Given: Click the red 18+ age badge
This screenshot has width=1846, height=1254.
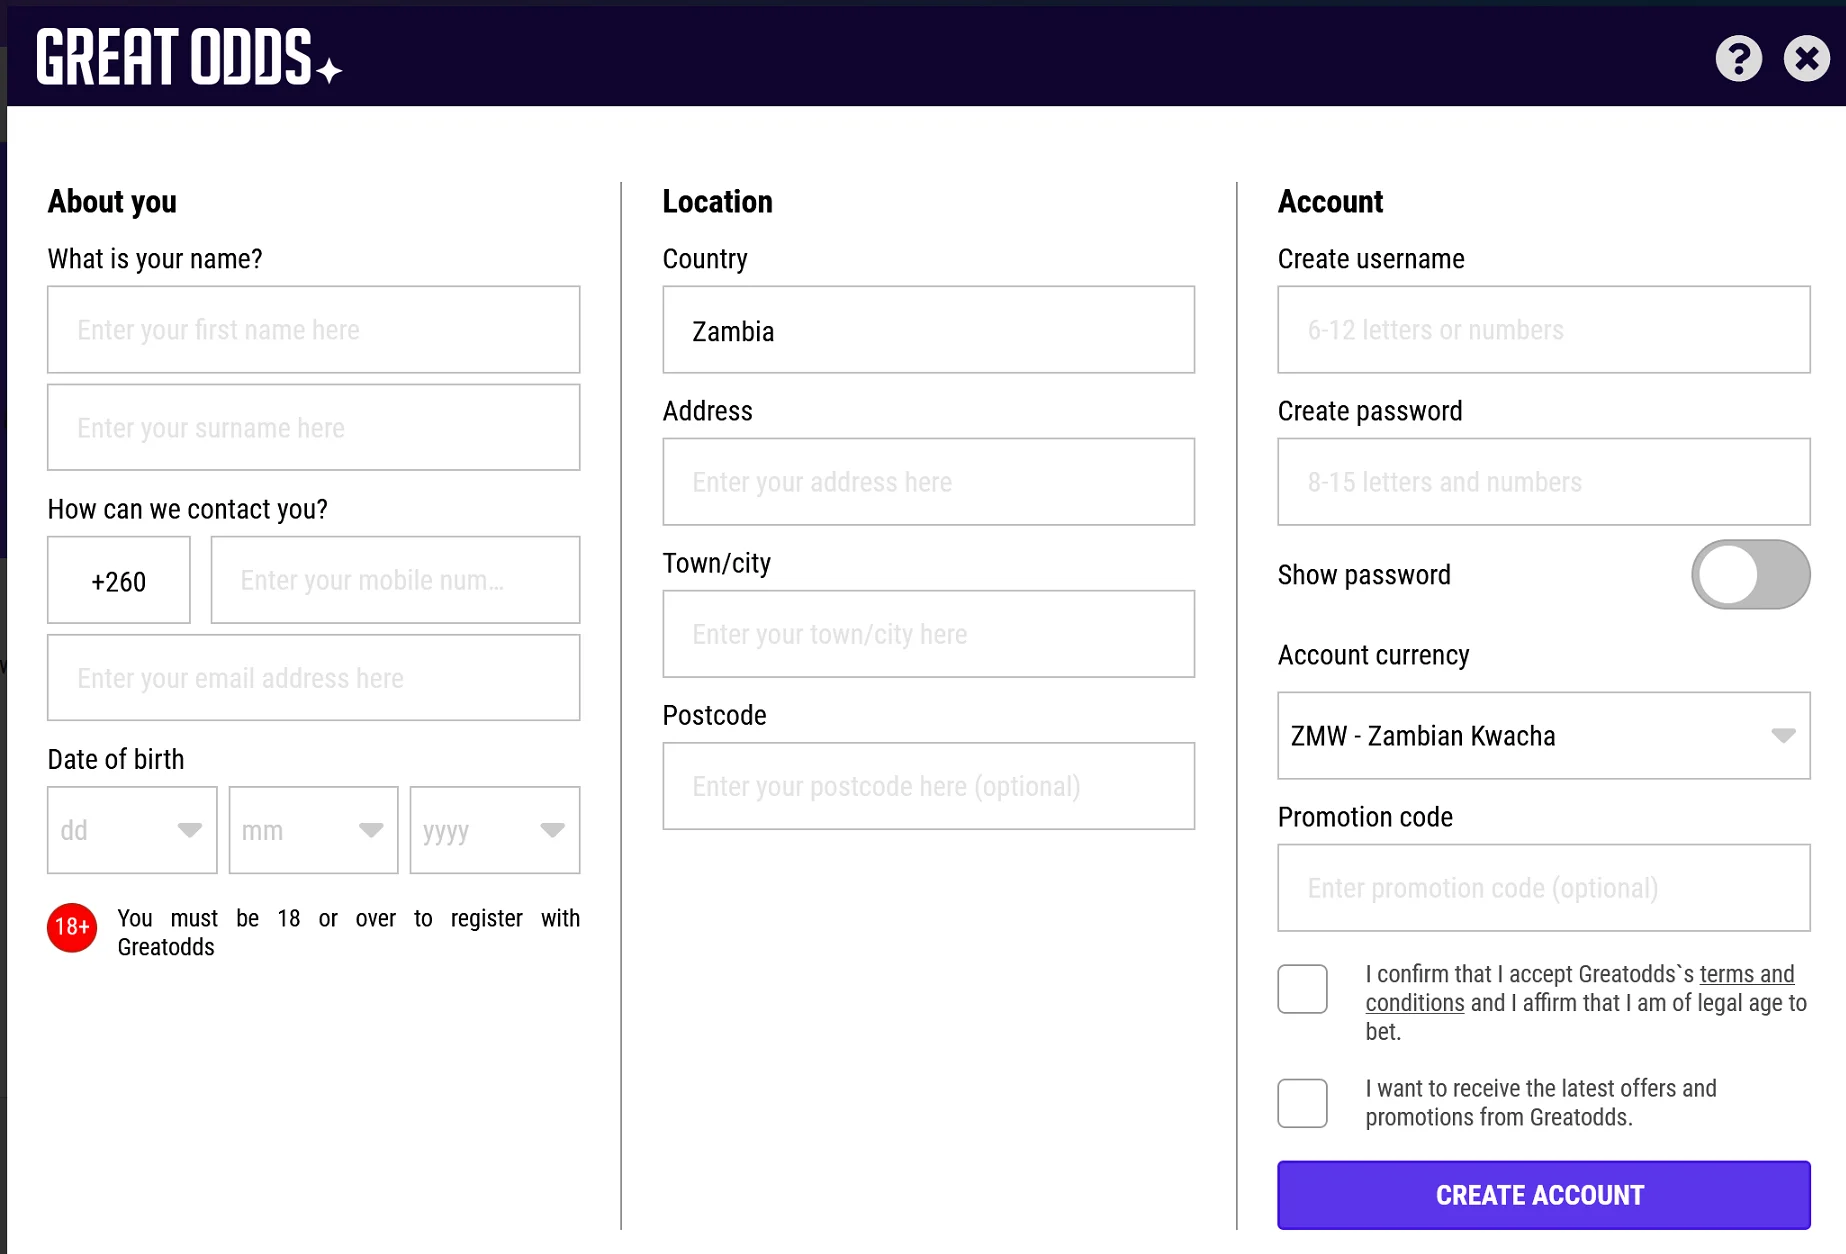Looking at the screenshot, I should (72, 928).
